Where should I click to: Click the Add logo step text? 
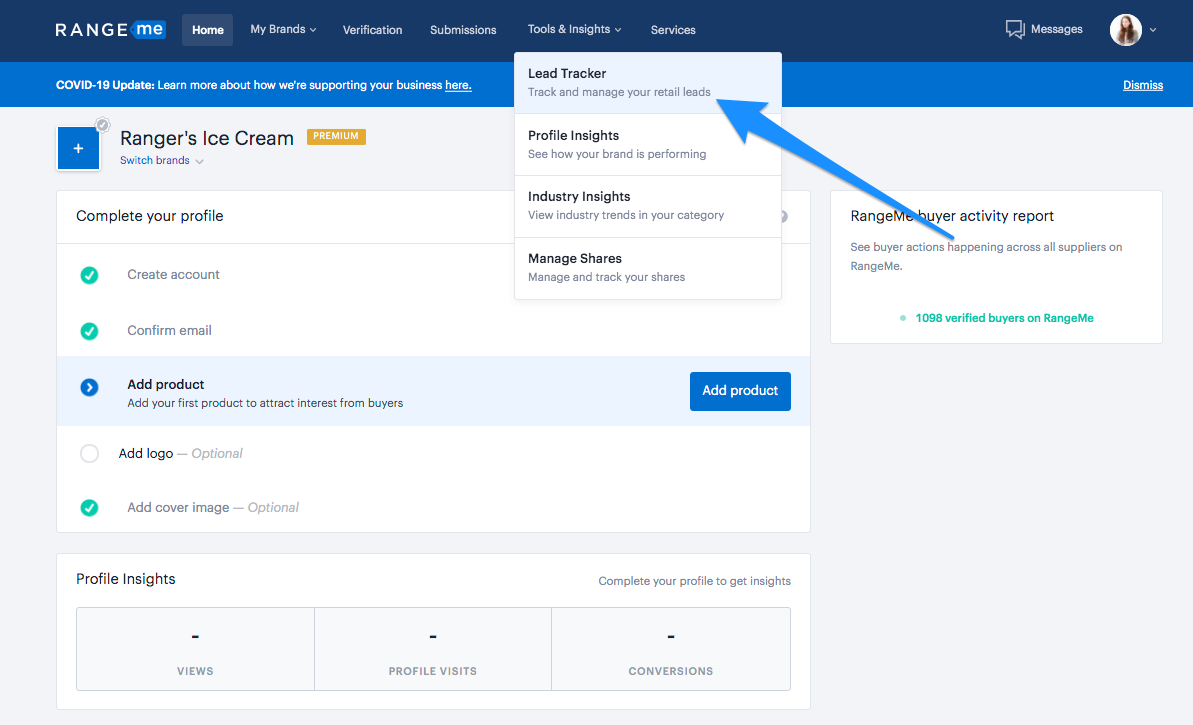pos(181,453)
